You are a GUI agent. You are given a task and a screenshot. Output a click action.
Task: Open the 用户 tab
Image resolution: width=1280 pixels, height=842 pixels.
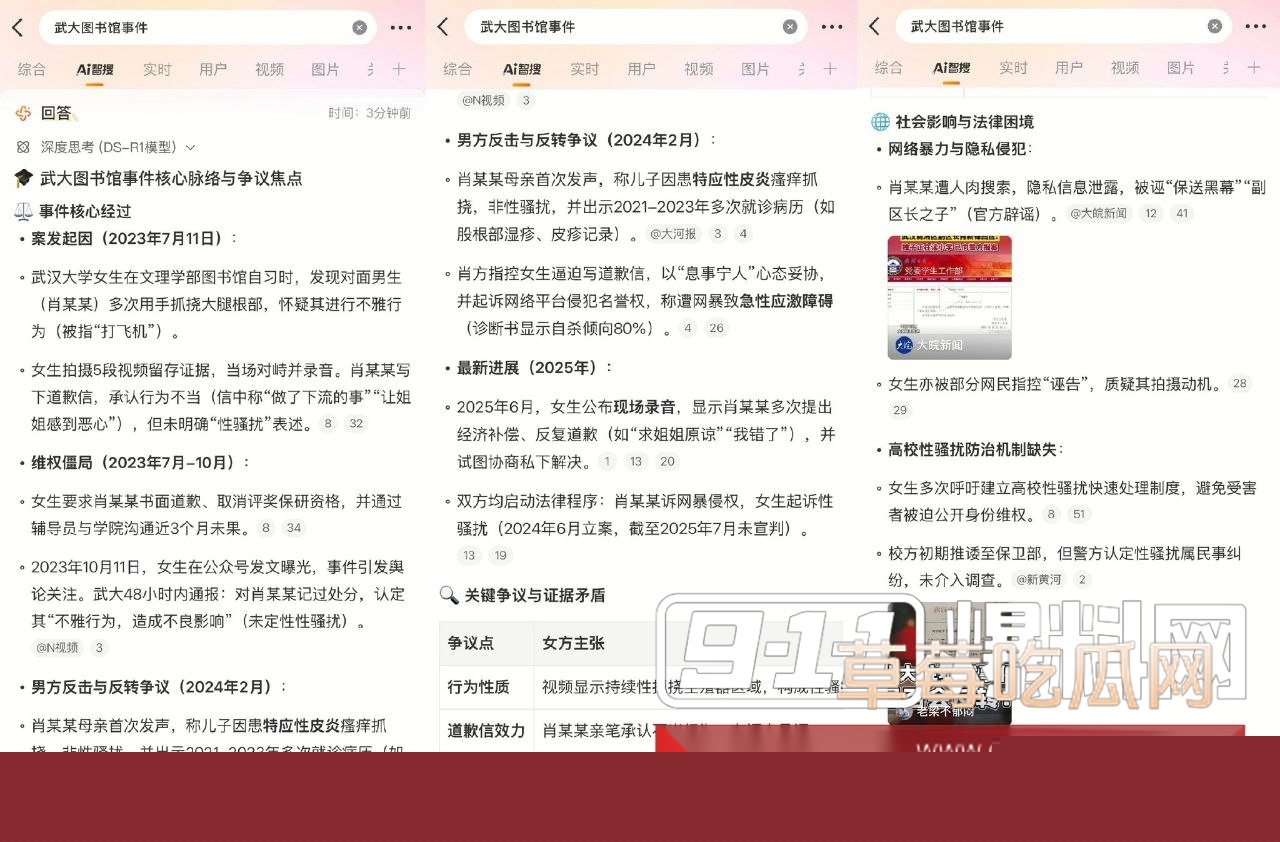point(215,69)
